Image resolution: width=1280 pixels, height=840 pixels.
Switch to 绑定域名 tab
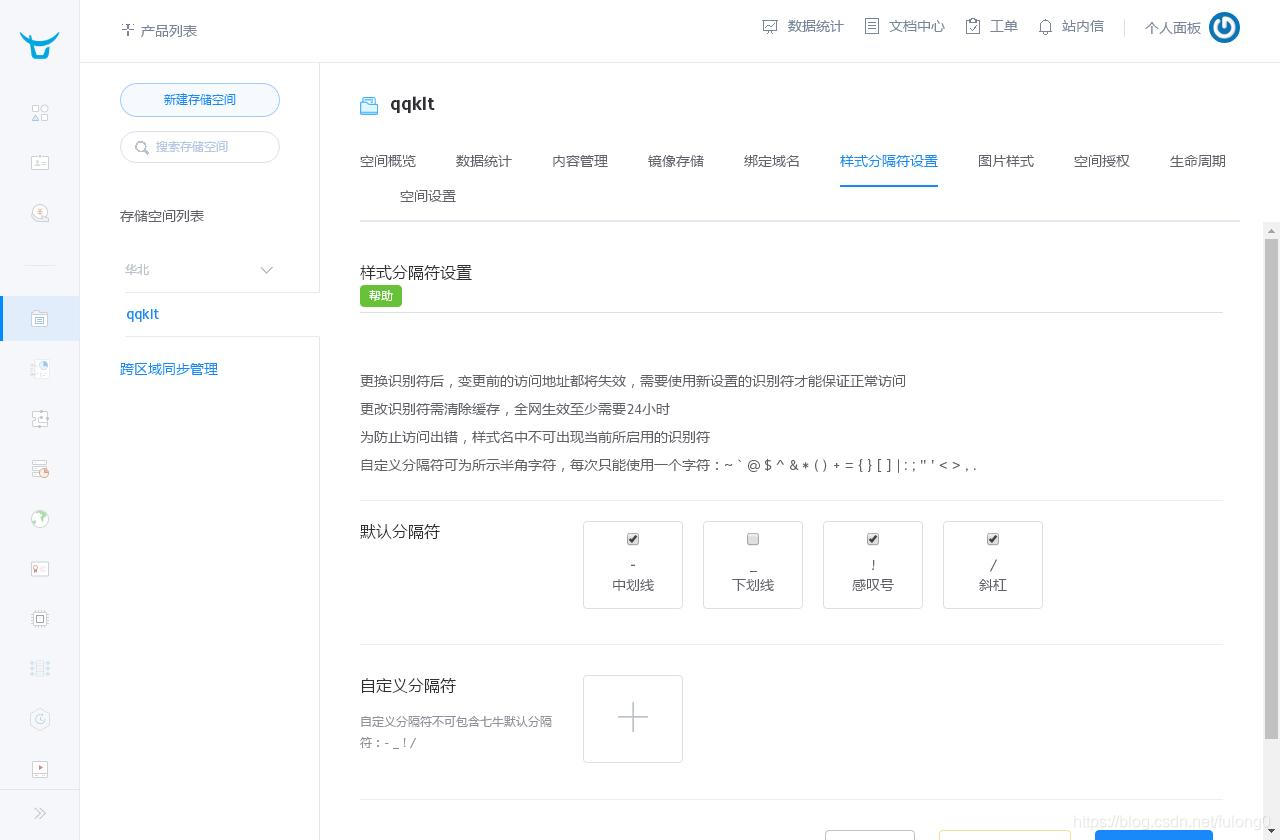click(x=772, y=161)
